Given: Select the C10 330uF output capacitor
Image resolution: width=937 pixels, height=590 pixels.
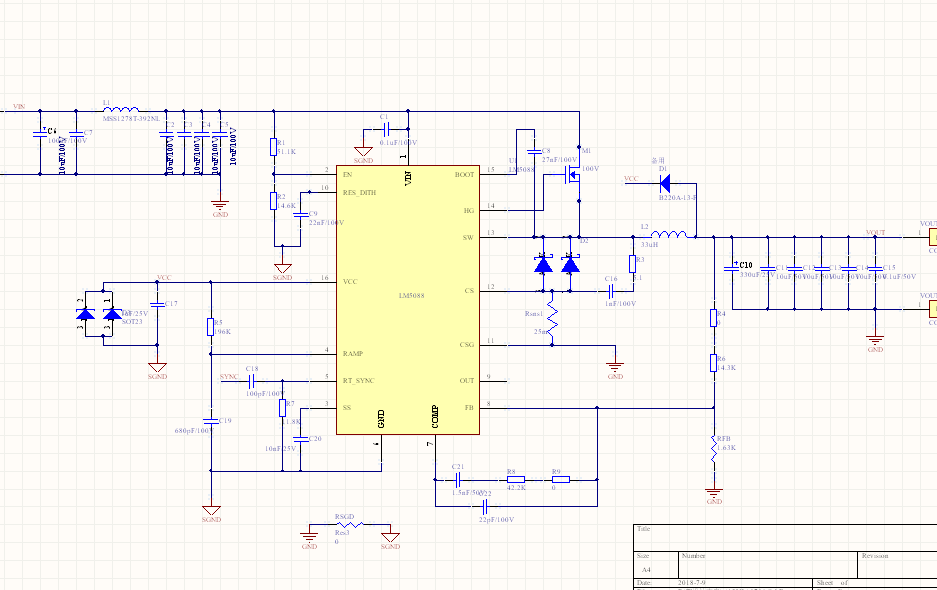Looking at the screenshot, I should tap(731, 268).
